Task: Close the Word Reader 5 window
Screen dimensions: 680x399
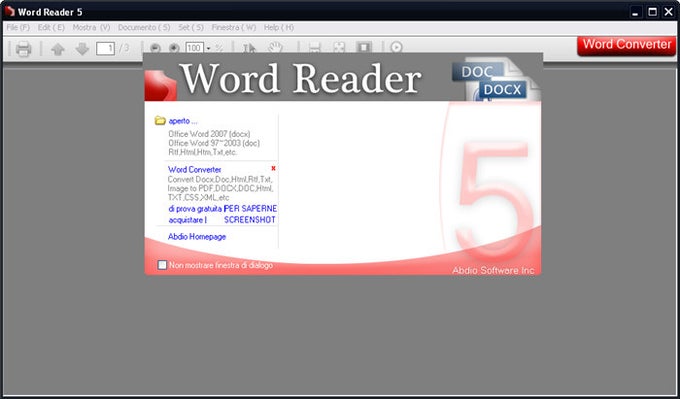Action: pos(669,12)
